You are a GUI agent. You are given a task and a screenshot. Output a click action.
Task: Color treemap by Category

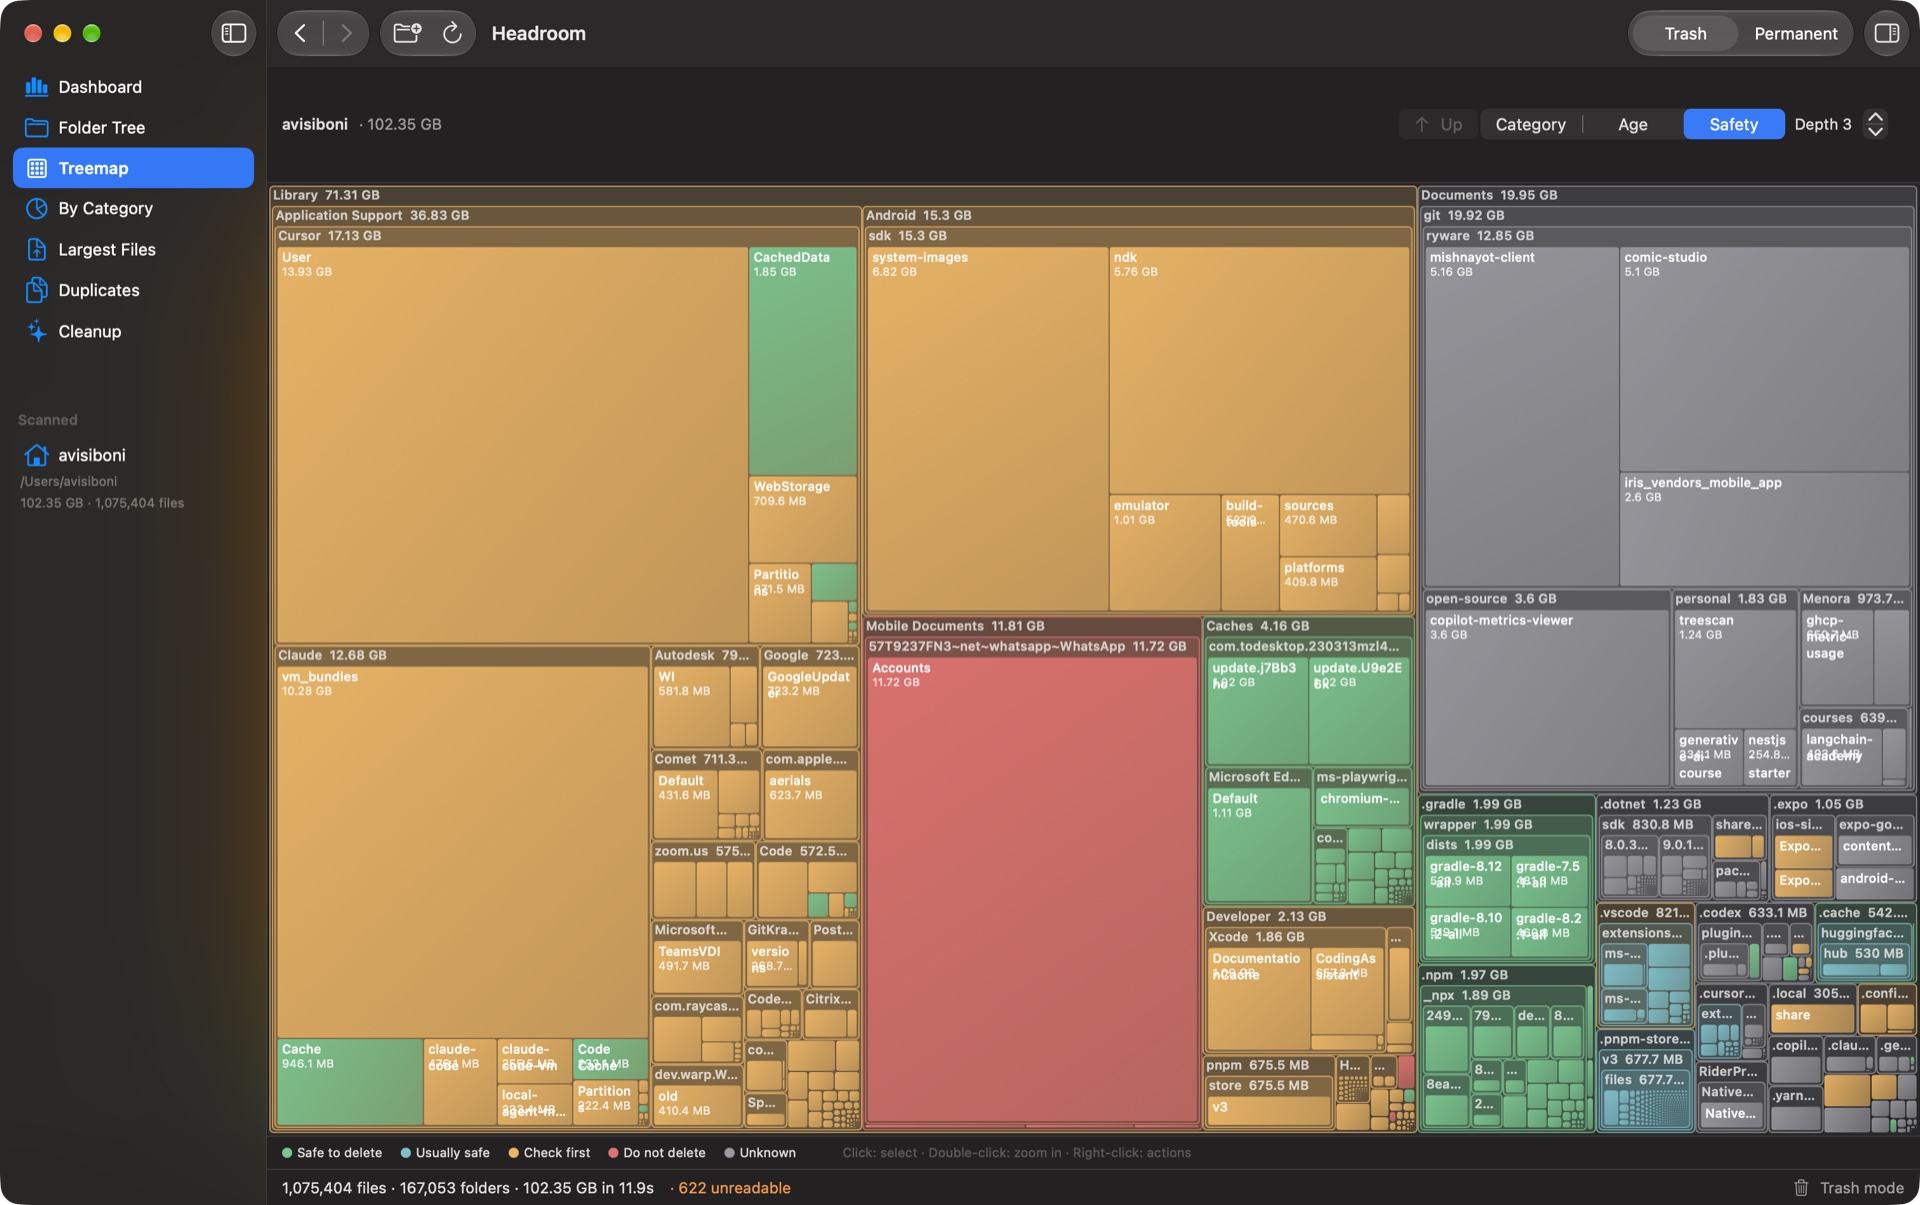(x=1530, y=124)
